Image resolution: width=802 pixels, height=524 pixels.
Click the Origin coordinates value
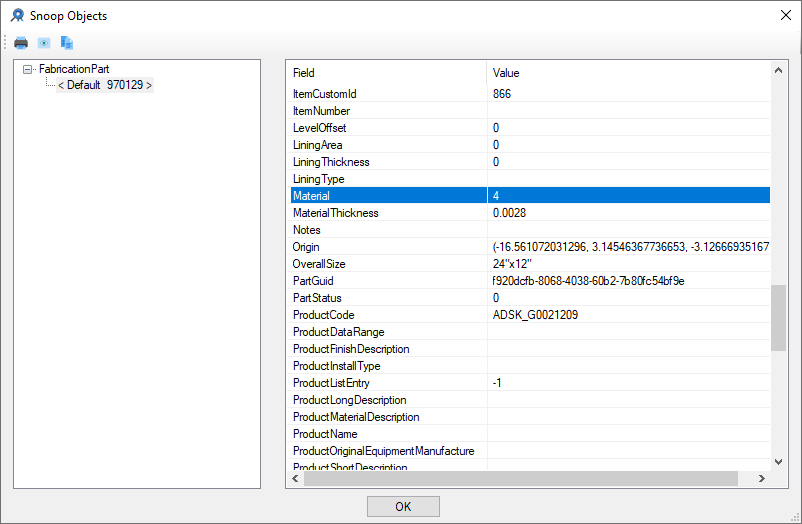(630, 247)
